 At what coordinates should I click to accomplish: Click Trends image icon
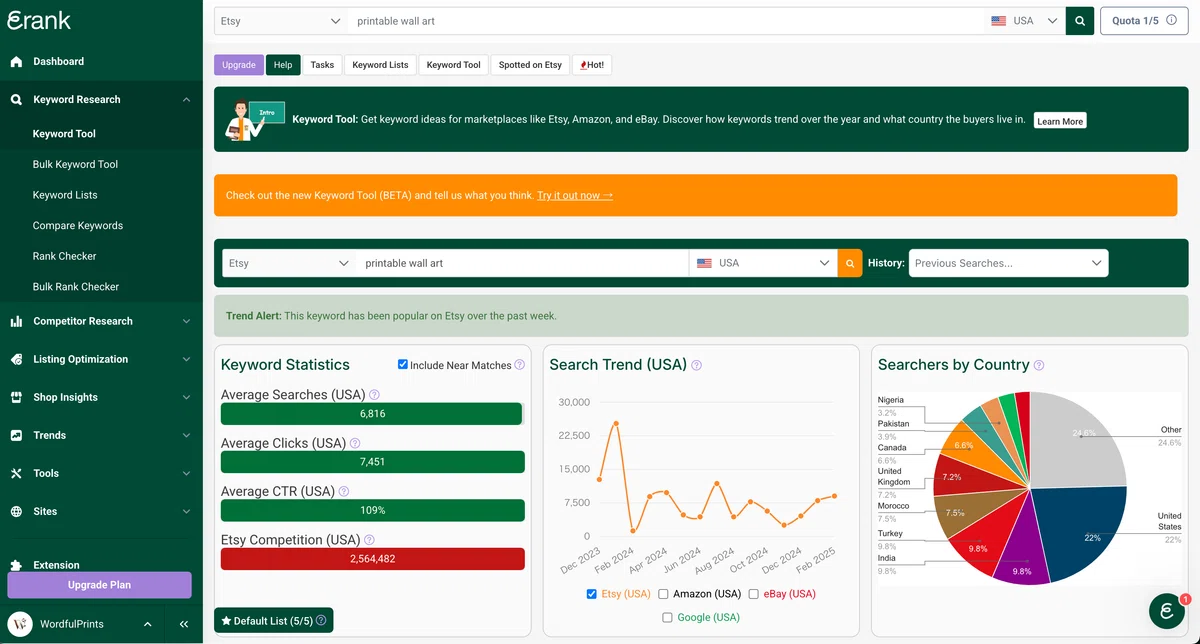(16, 435)
